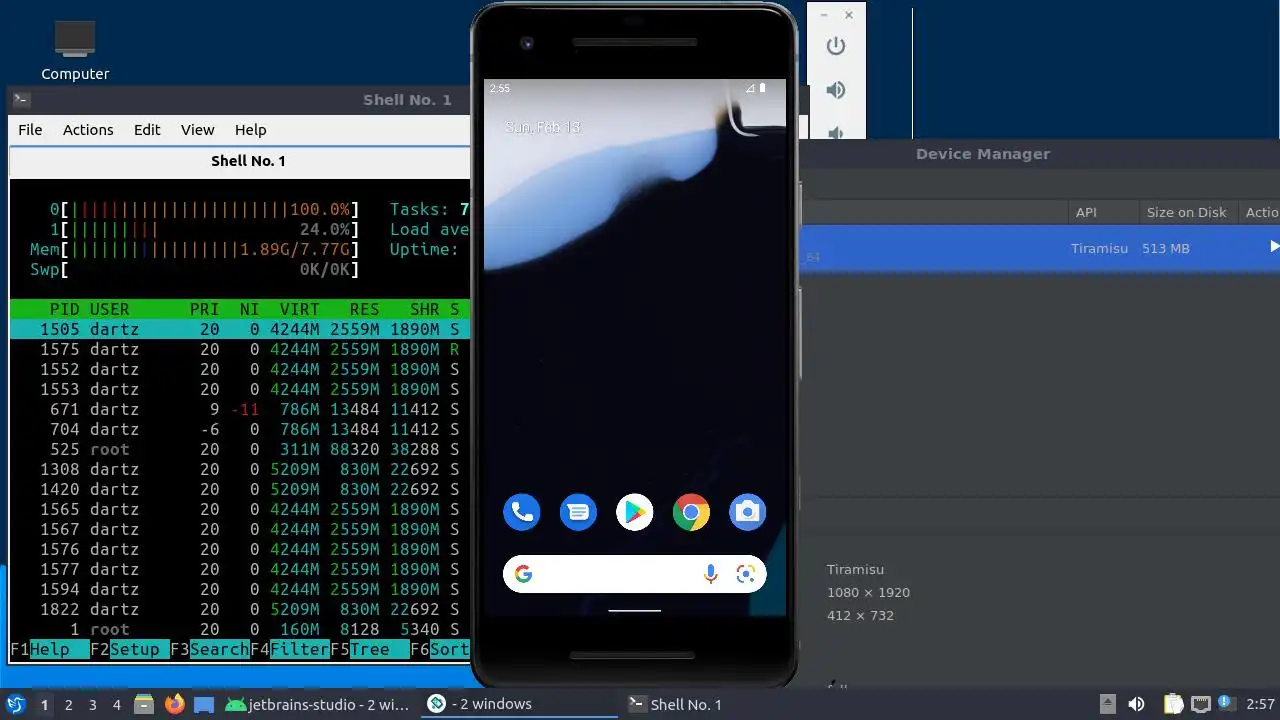Click the update notification icon in tray
This screenshot has height=720, width=1280.
coord(1225,703)
